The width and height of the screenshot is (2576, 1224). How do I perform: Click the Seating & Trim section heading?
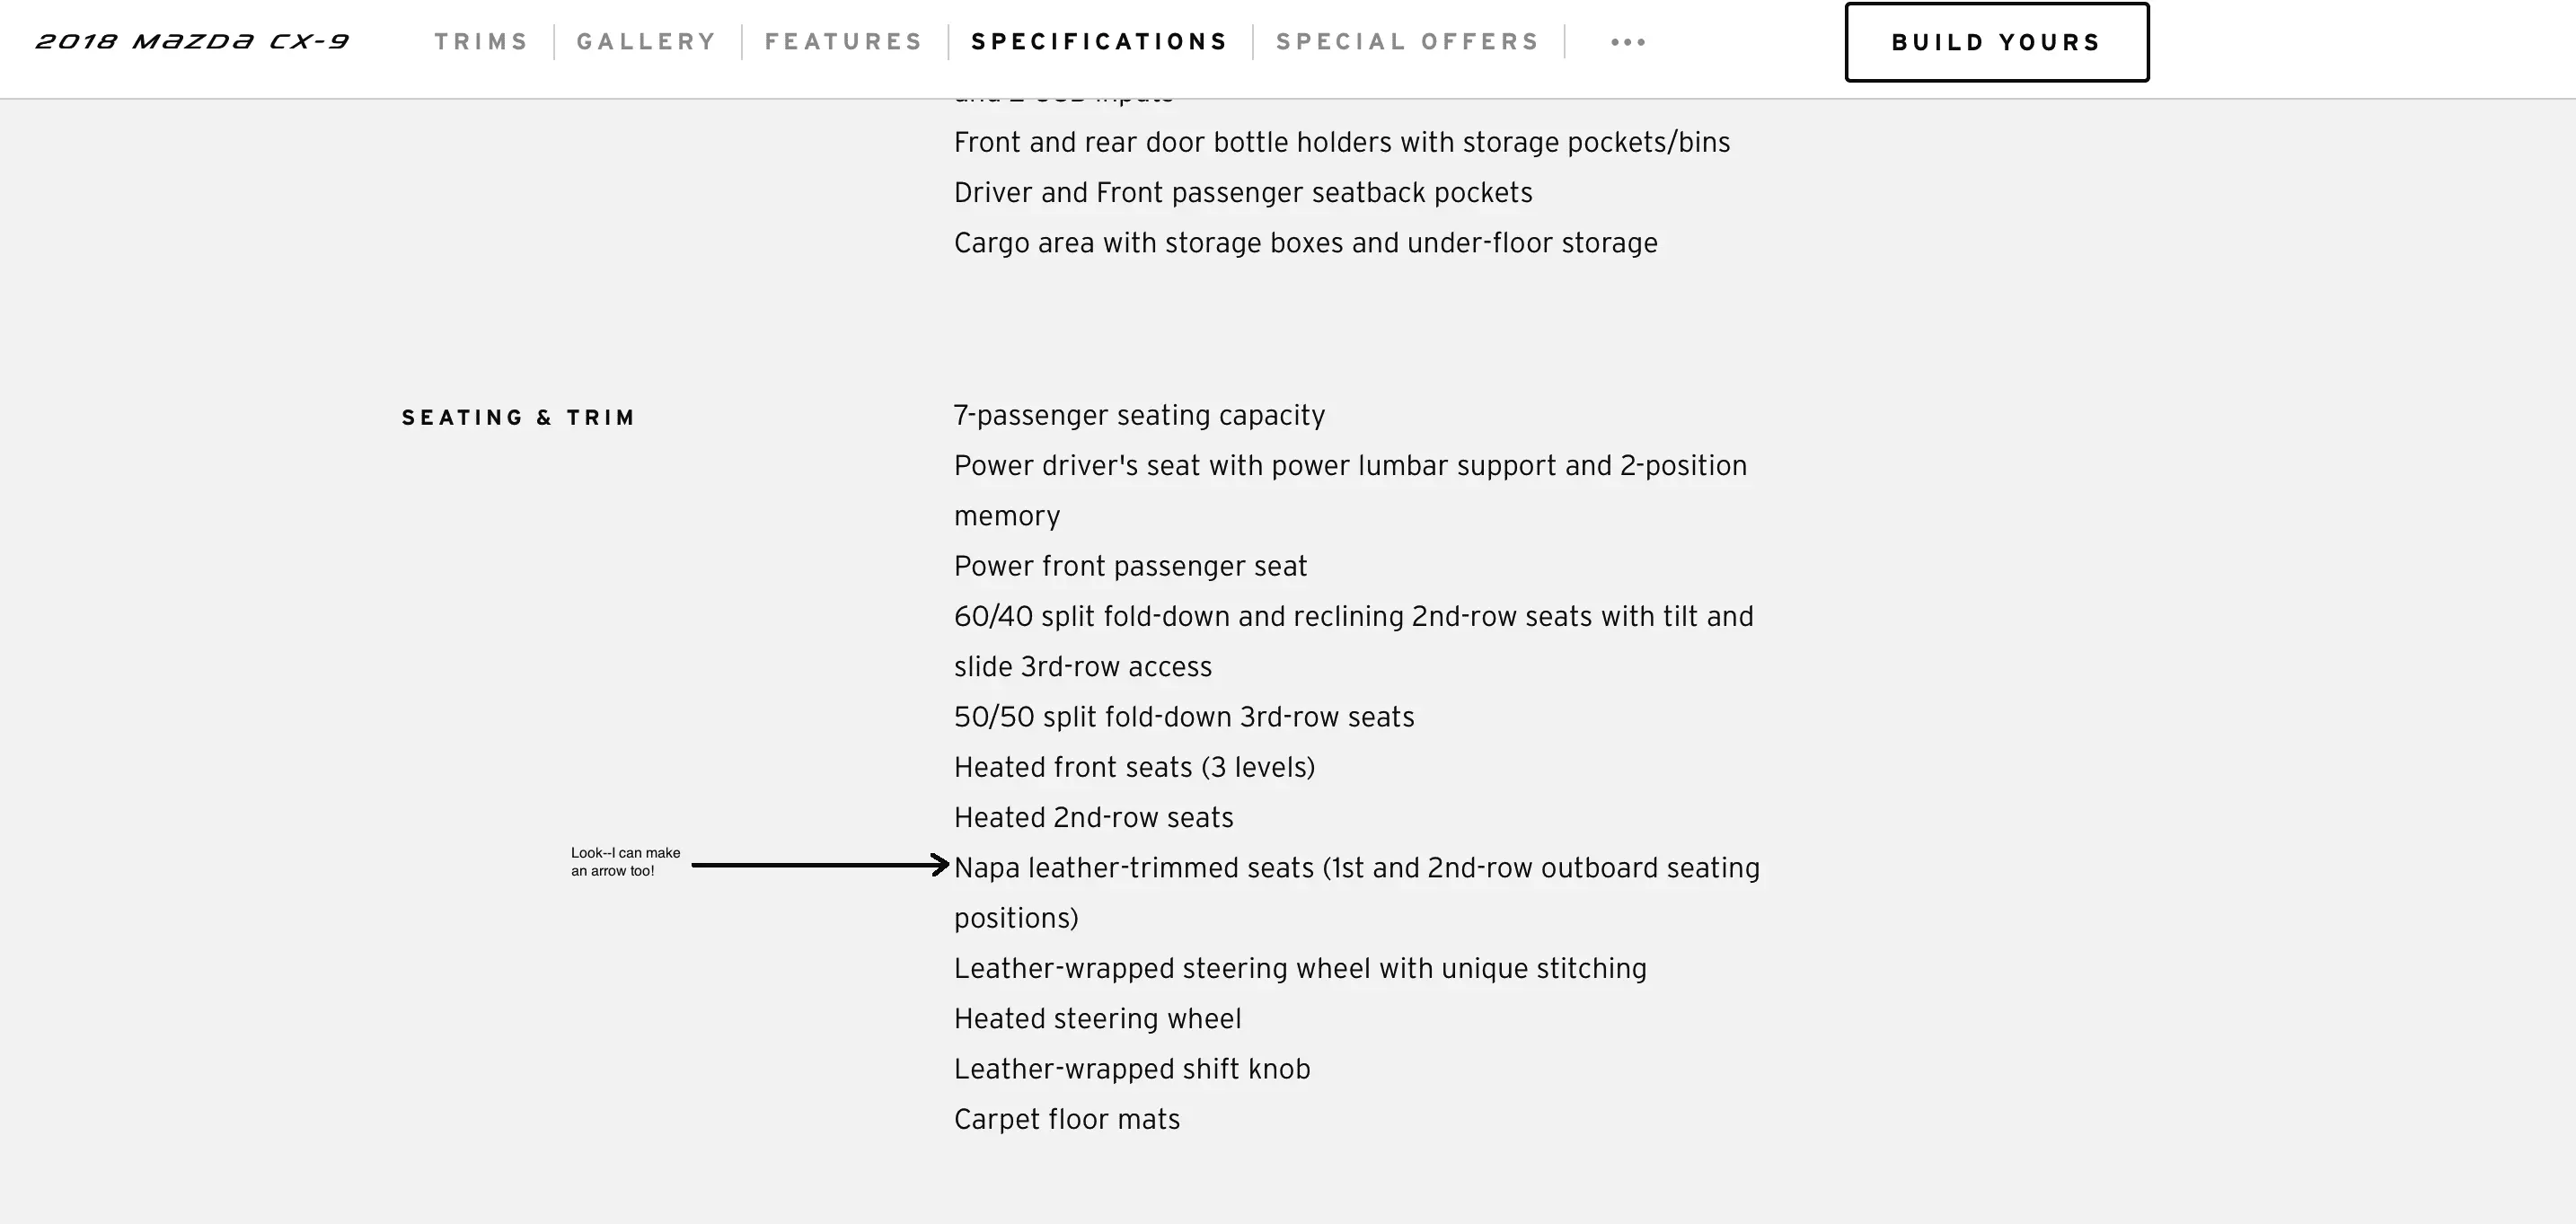(518, 418)
